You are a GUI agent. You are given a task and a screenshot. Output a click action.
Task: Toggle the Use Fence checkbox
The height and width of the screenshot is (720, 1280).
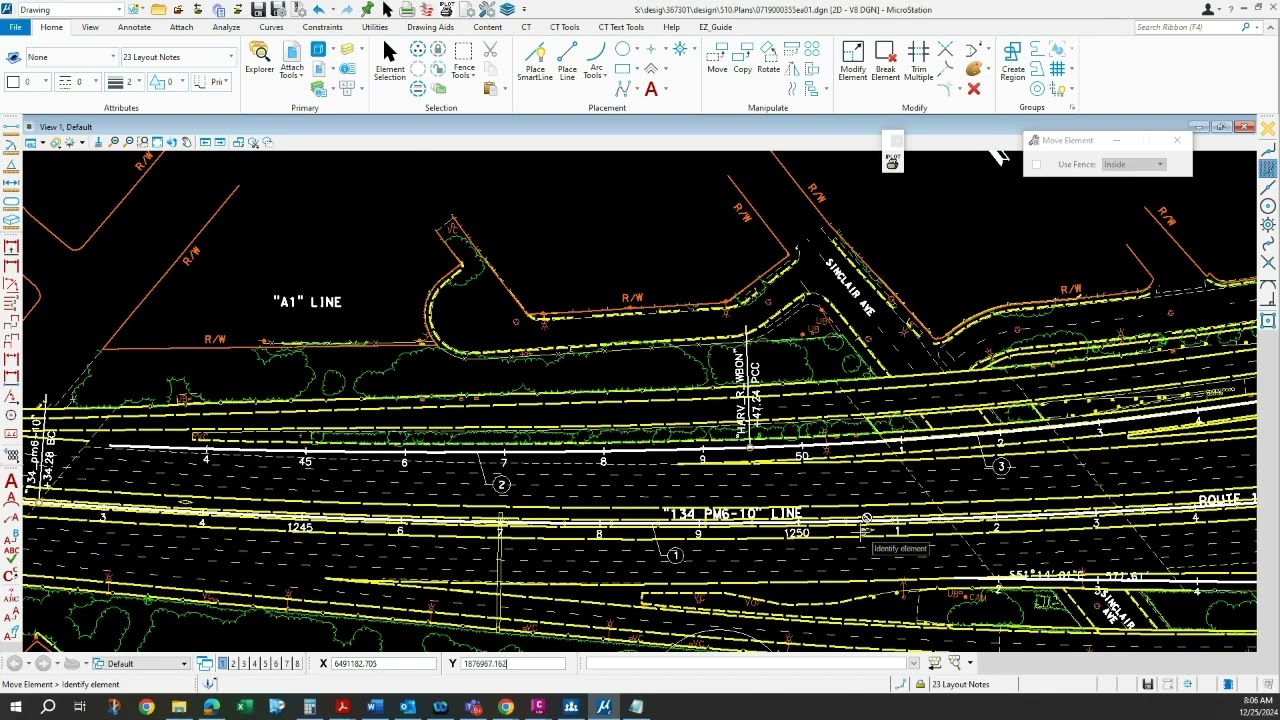pos(1036,164)
